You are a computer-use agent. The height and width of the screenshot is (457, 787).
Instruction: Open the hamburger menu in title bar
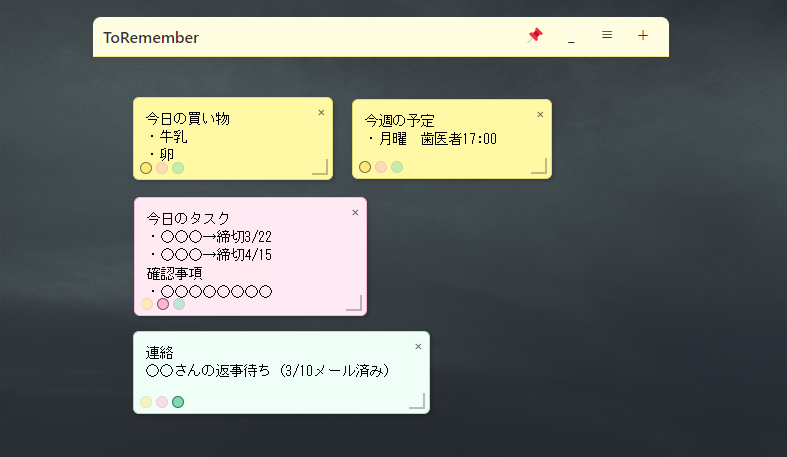[x=606, y=35]
